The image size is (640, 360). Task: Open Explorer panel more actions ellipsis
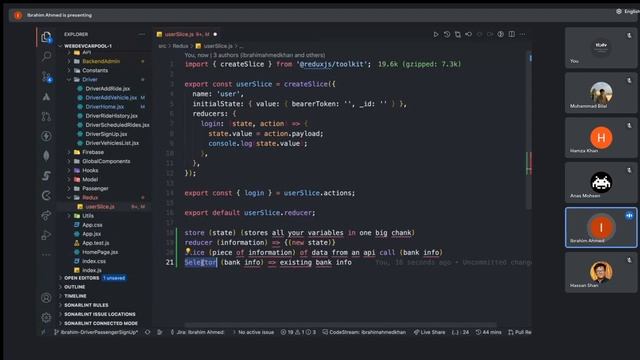click(x=142, y=34)
